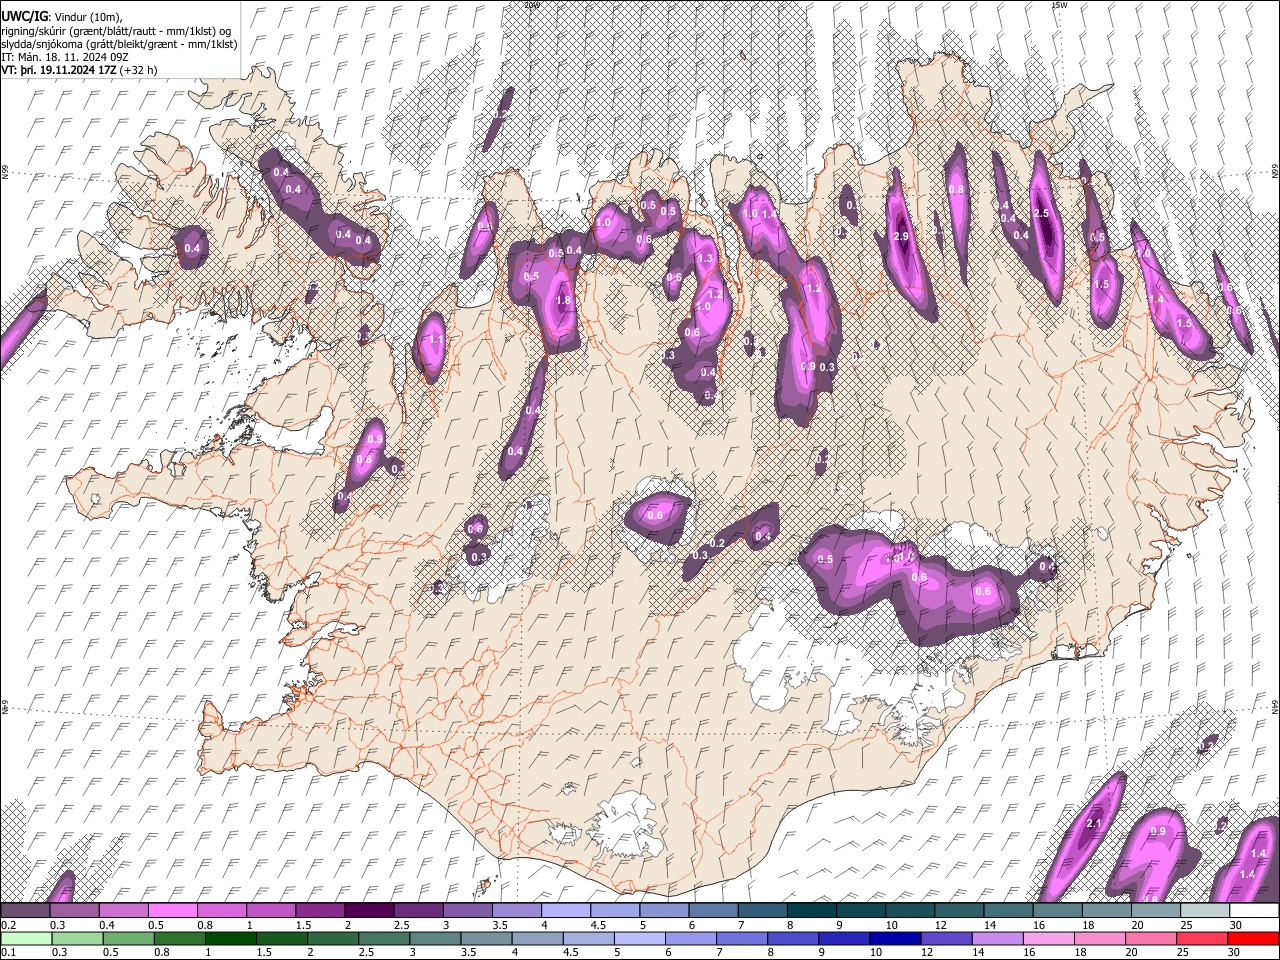Select the grey-green rain swatch at 3
This screenshot has height=960, width=1280.
[x=434, y=938]
